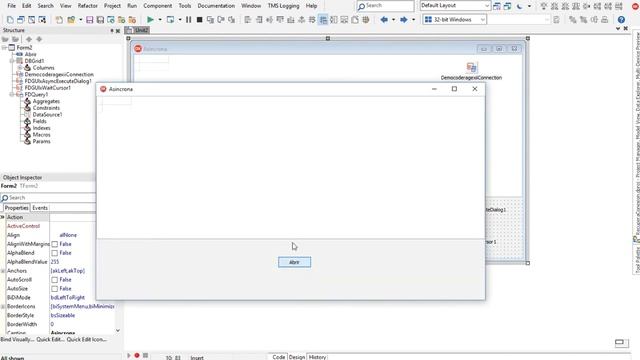
Task: Switch to the Events tab in Object Inspector
Action: [40, 208]
